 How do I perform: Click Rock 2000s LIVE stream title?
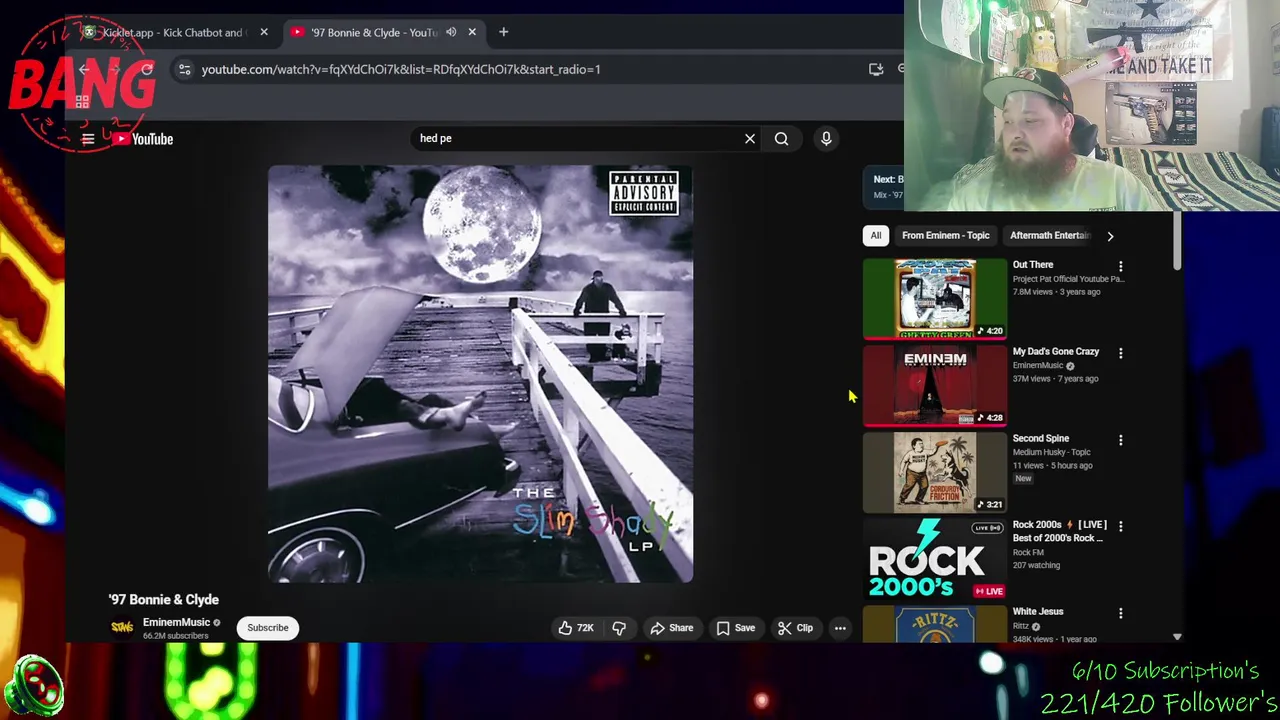[1059, 531]
